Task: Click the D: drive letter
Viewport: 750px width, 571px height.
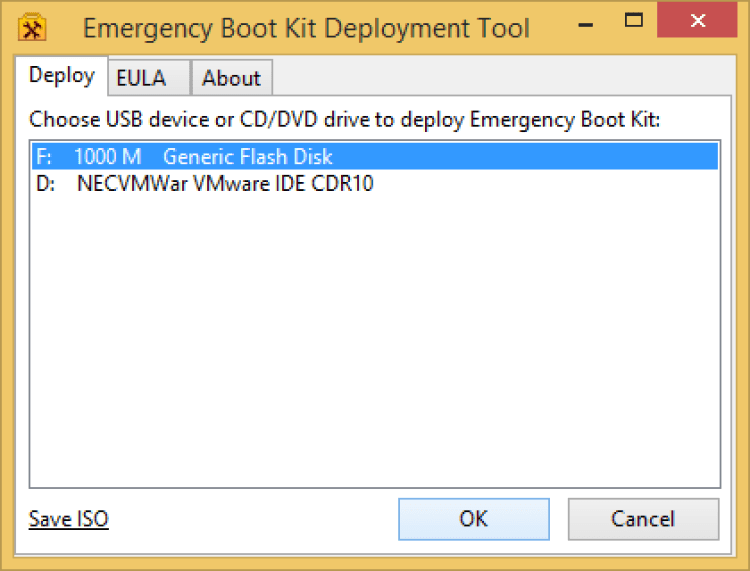Action: pyautogui.click(x=45, y=184)
